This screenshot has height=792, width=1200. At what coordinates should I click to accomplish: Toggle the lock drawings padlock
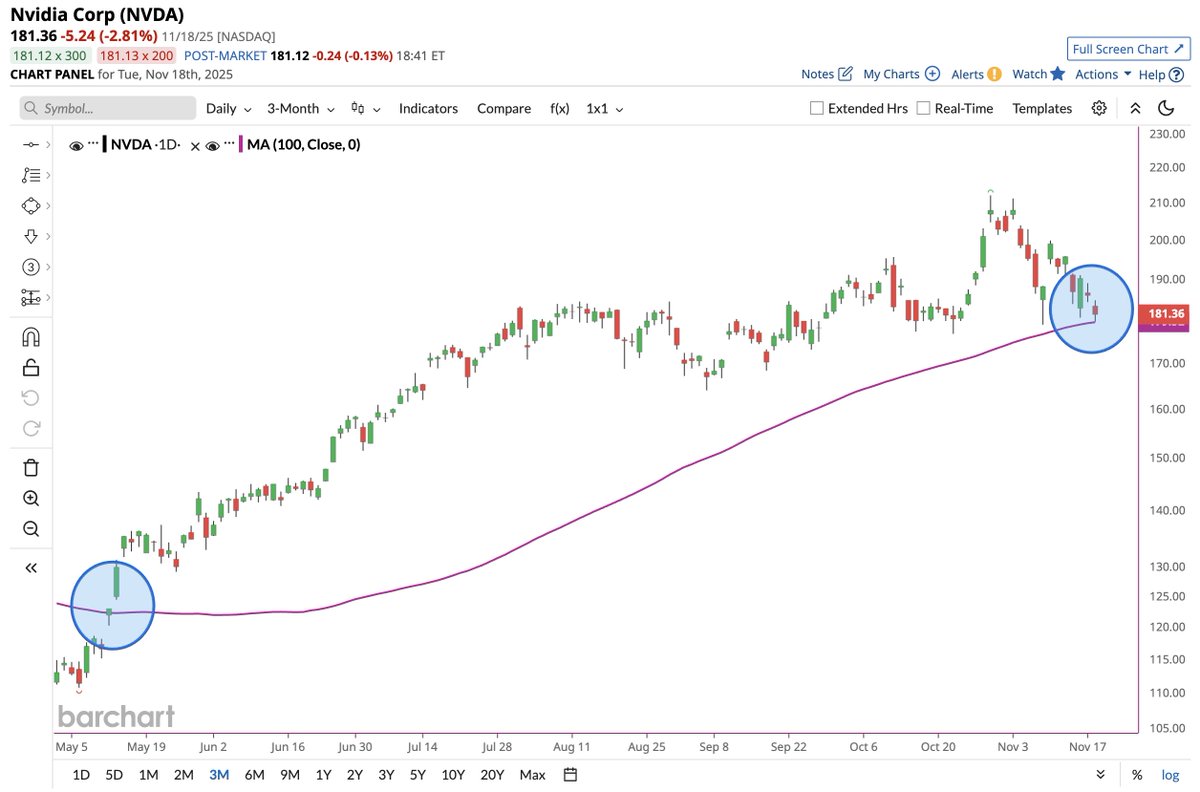point(30,367)
